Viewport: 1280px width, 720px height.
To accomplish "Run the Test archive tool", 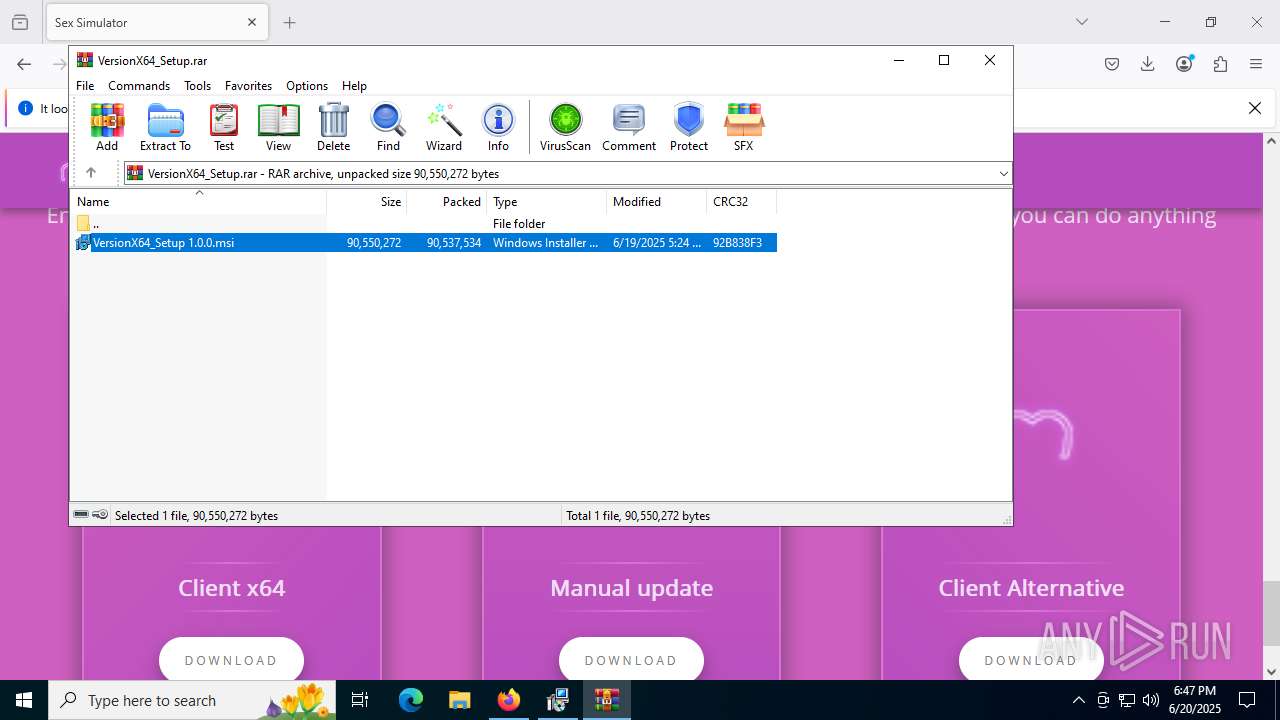I will [224, 127].
